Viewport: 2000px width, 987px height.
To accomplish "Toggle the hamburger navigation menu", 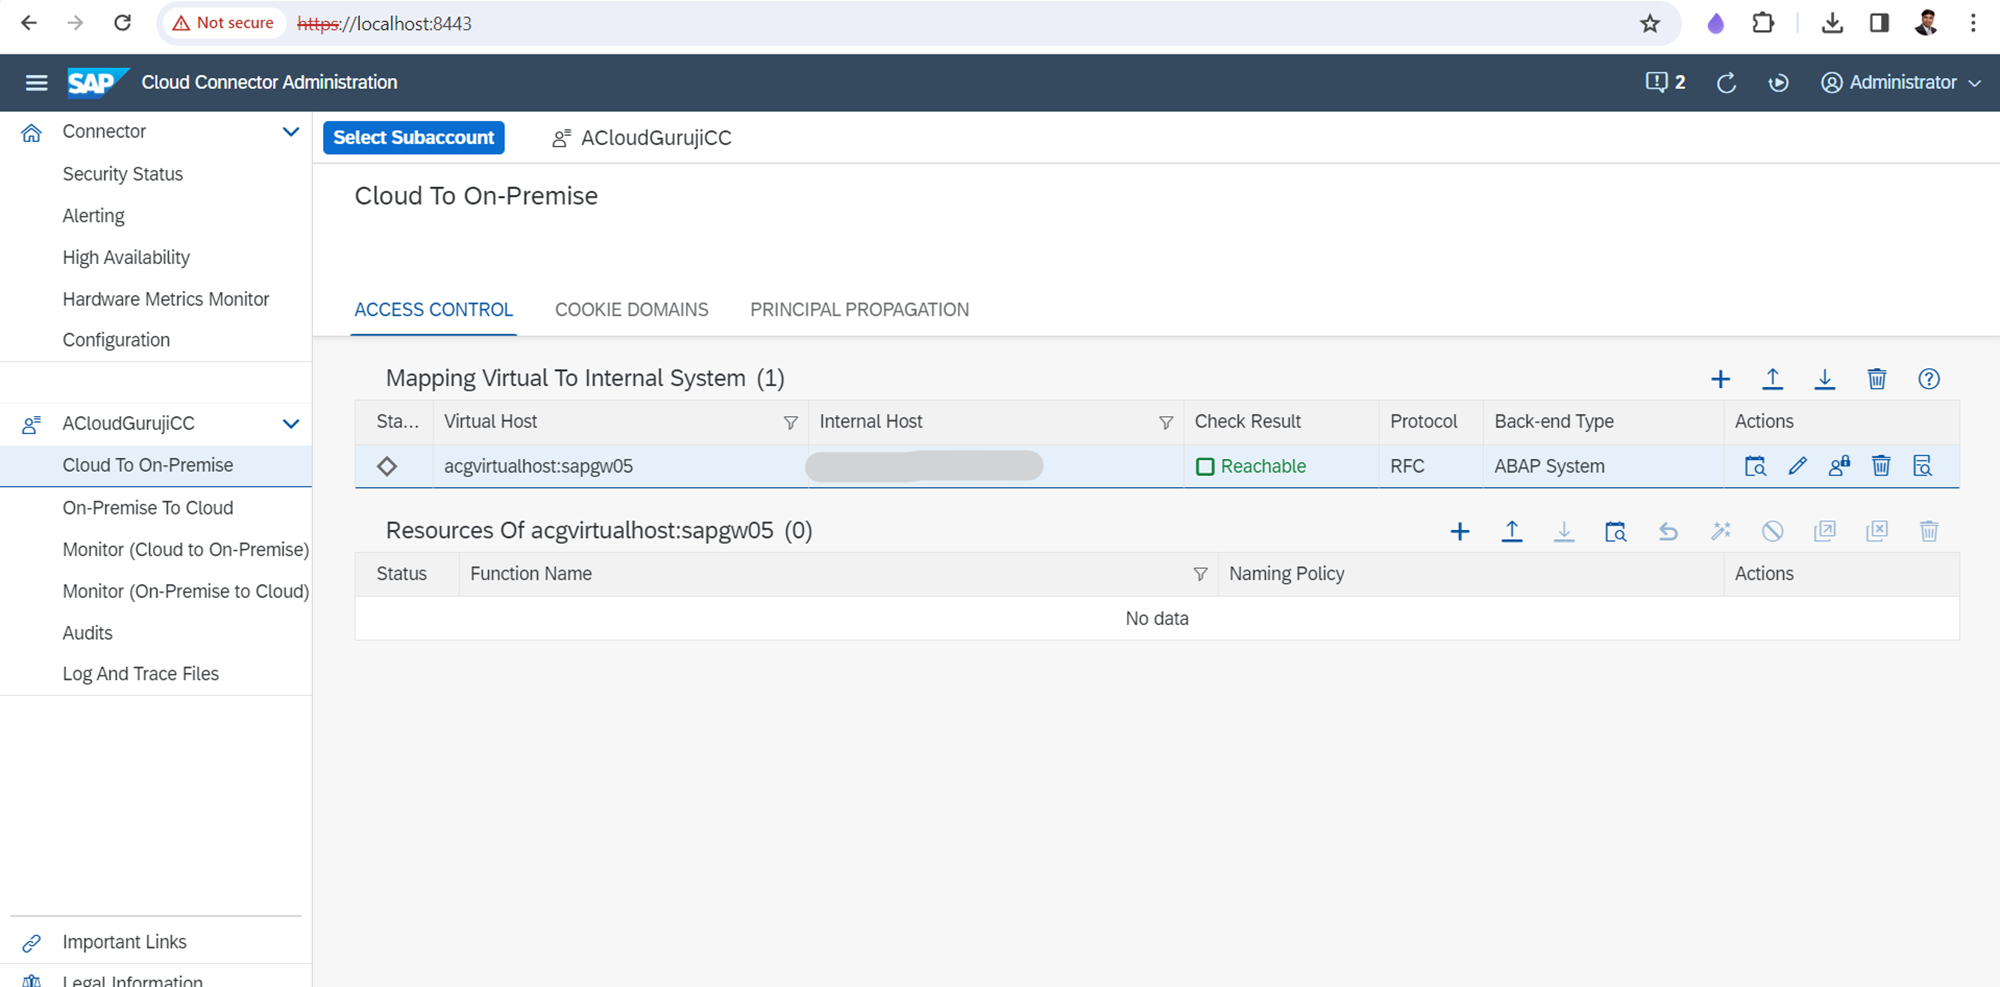I will tap(36, 83).
